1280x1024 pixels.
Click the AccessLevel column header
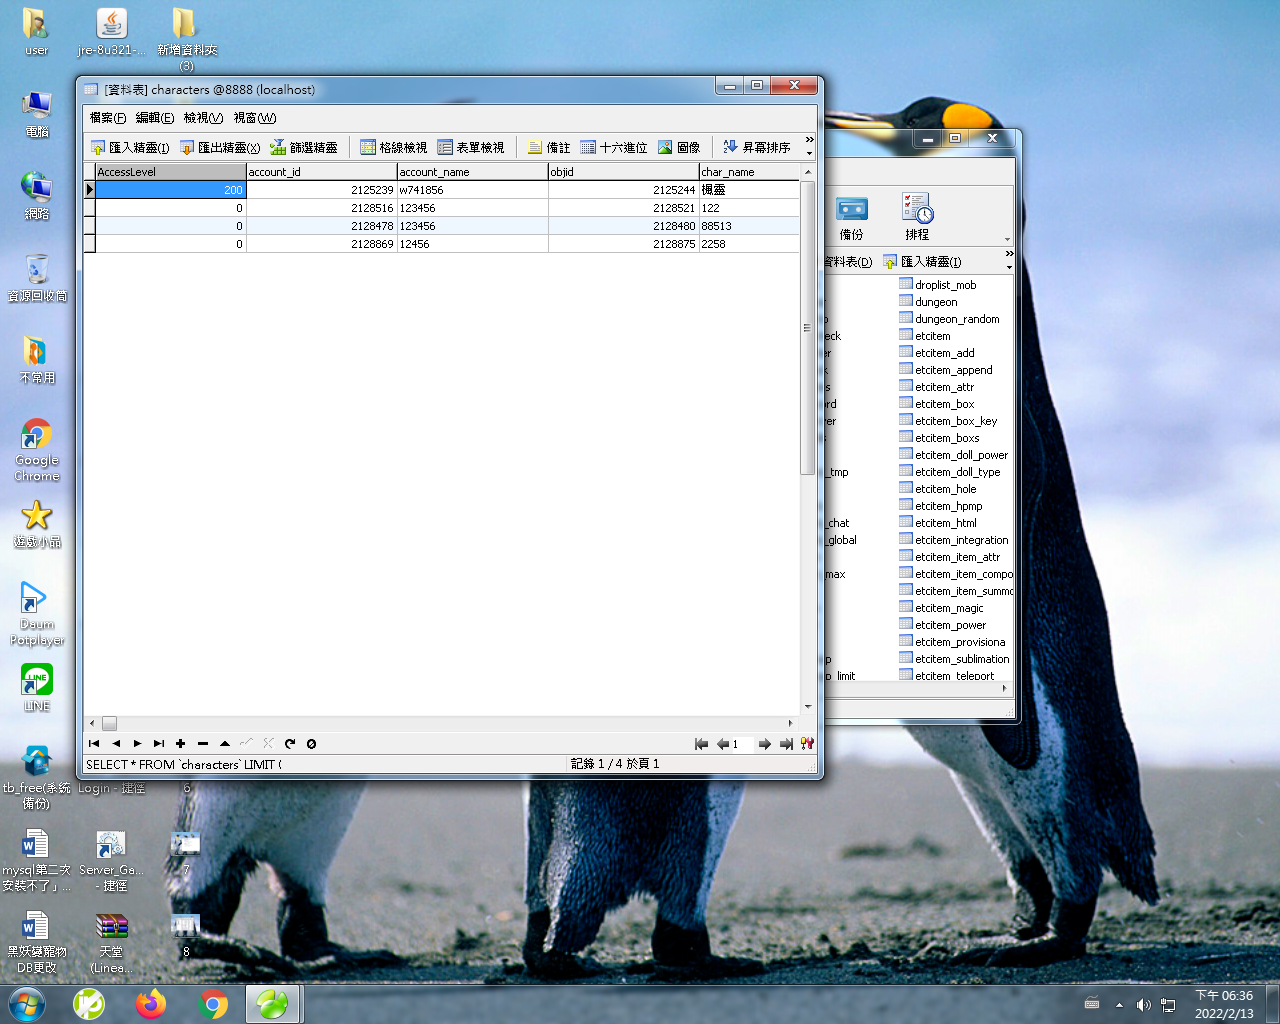[170, 172]
